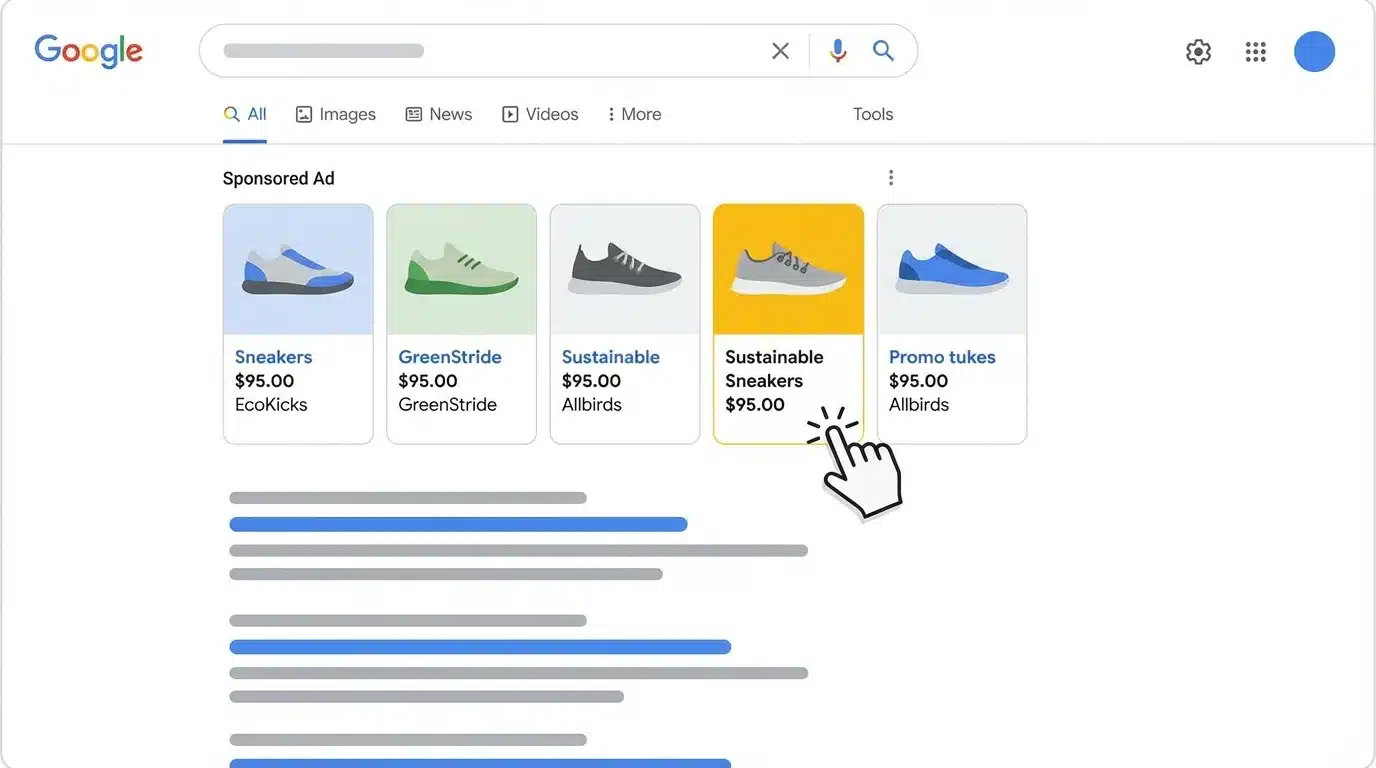Click the Google logo

88,51
